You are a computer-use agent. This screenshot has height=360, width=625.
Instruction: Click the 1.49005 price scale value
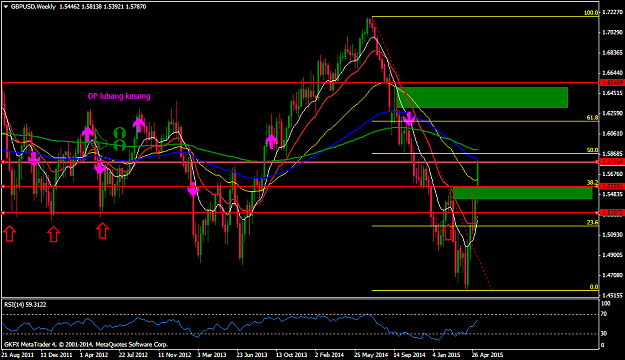[613, 255]
